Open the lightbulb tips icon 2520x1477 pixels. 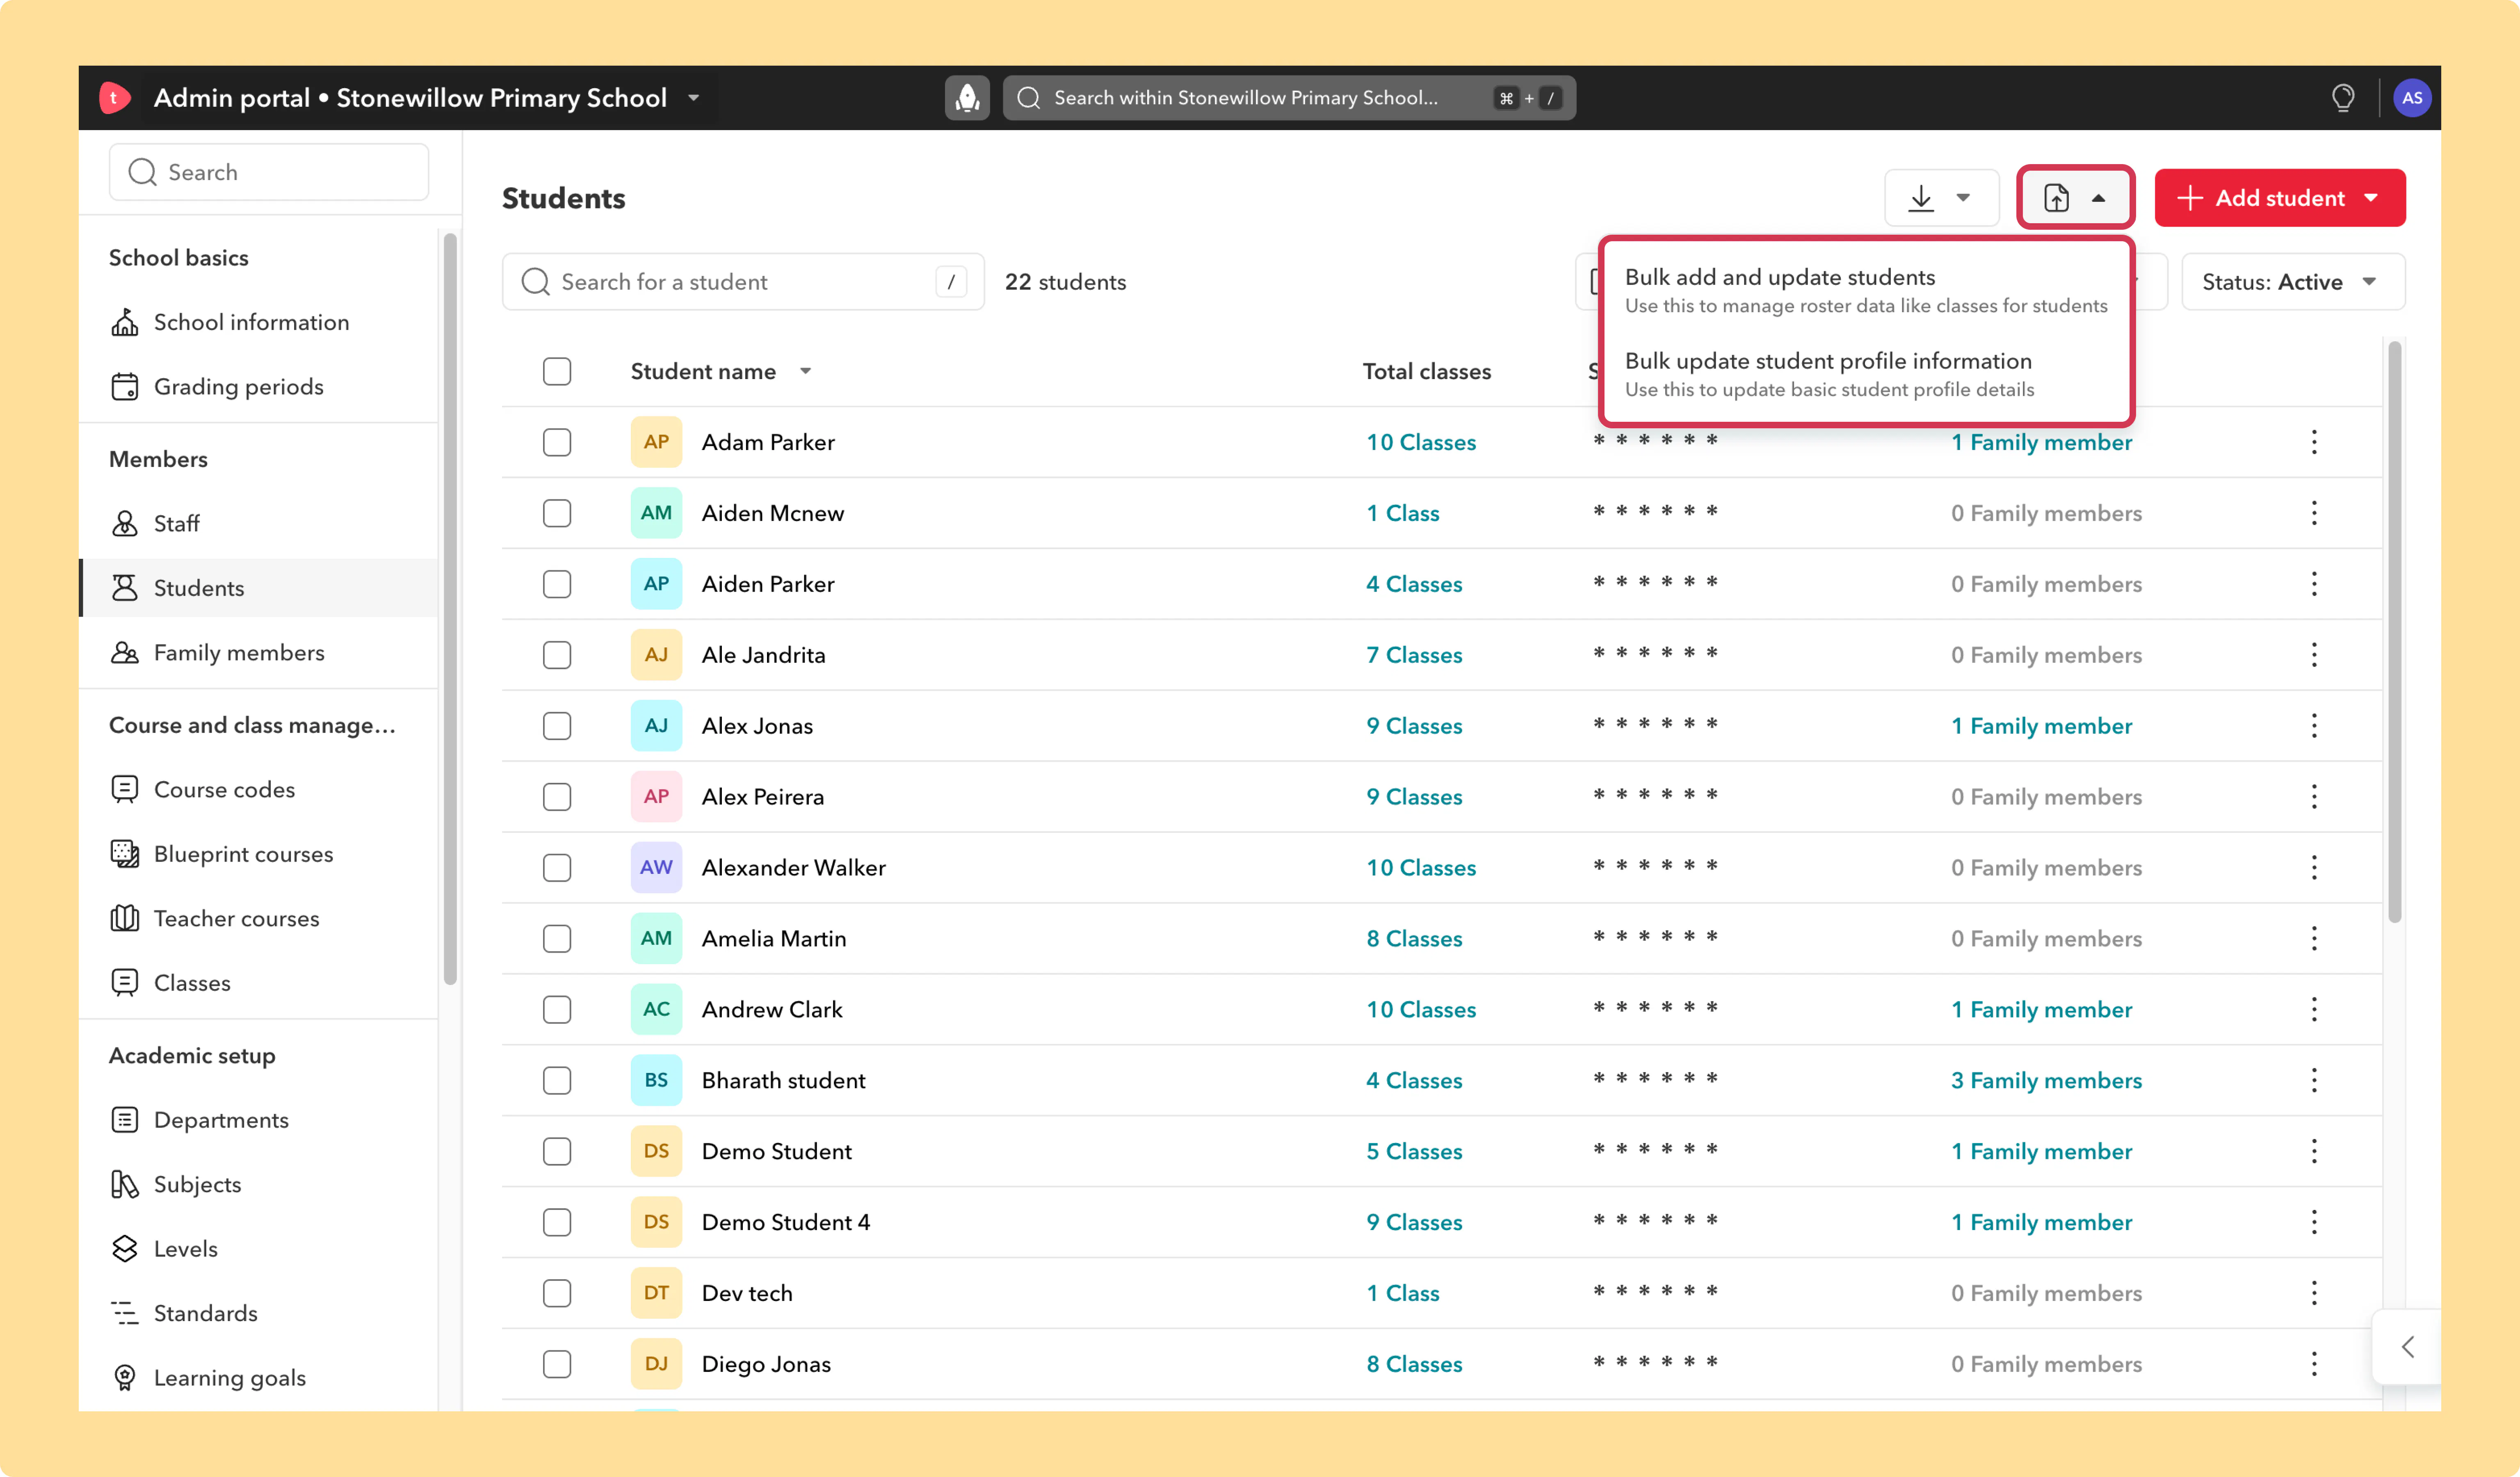pyautogui.click(x=2343, y=98)
